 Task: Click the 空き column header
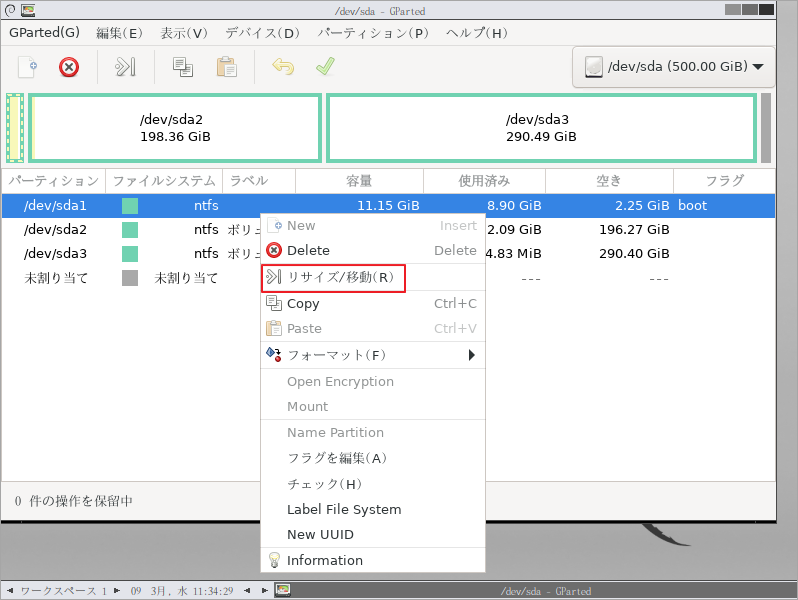(609, 181)
